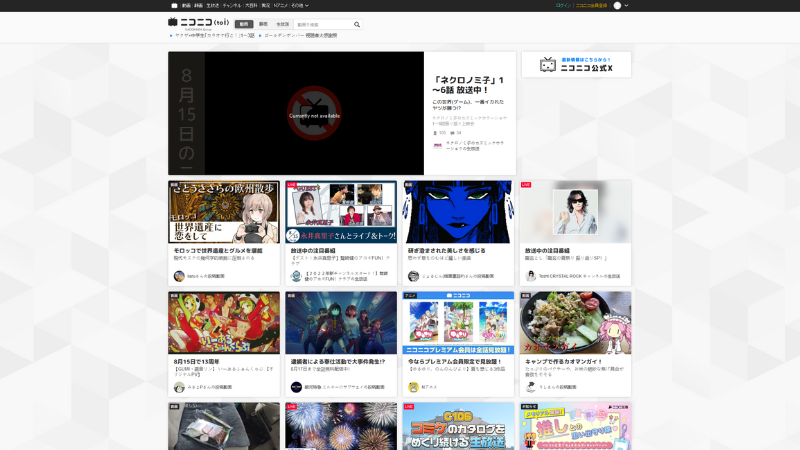Click uploader avatar under モロッコ card
The height and width of the screenshot is (450, 800).
click(x=179, y=276)
